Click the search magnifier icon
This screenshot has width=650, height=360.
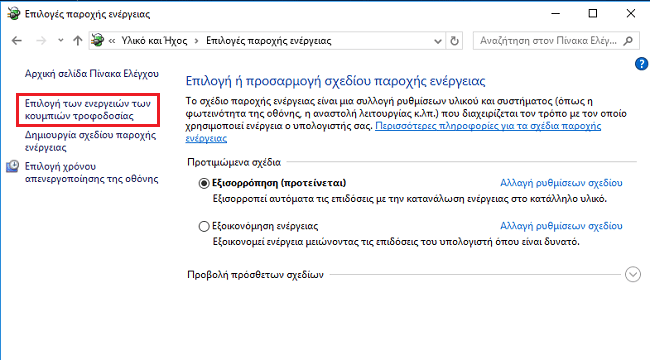click(628, 41)
